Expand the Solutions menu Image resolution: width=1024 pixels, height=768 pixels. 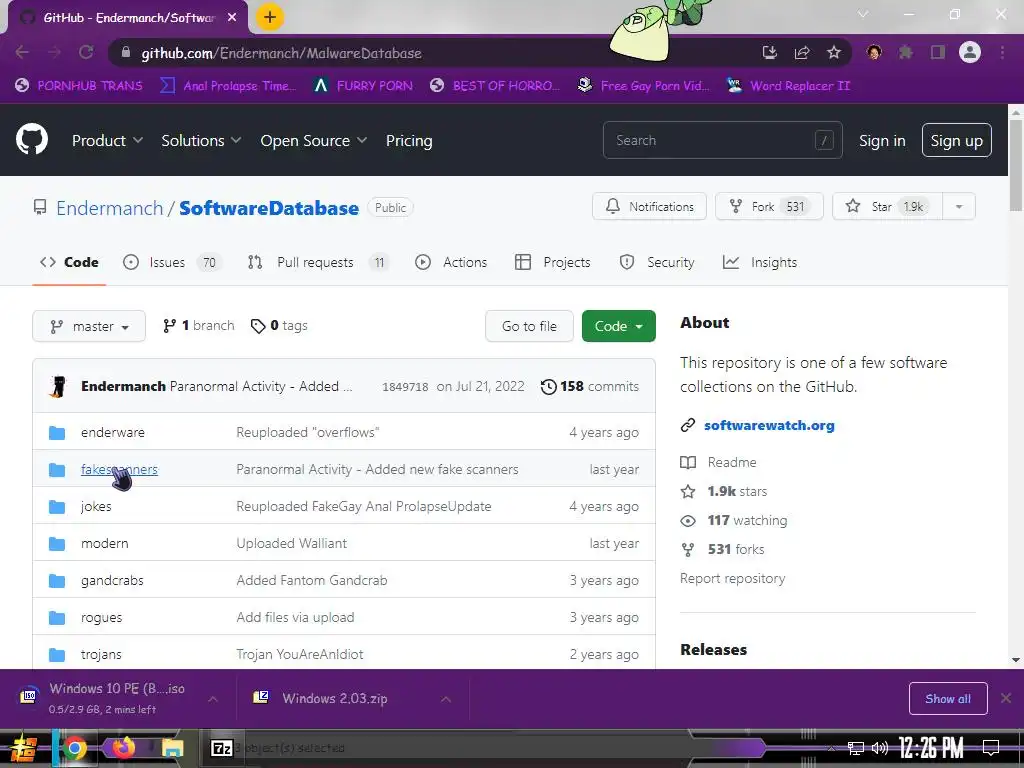coord(201,140)
